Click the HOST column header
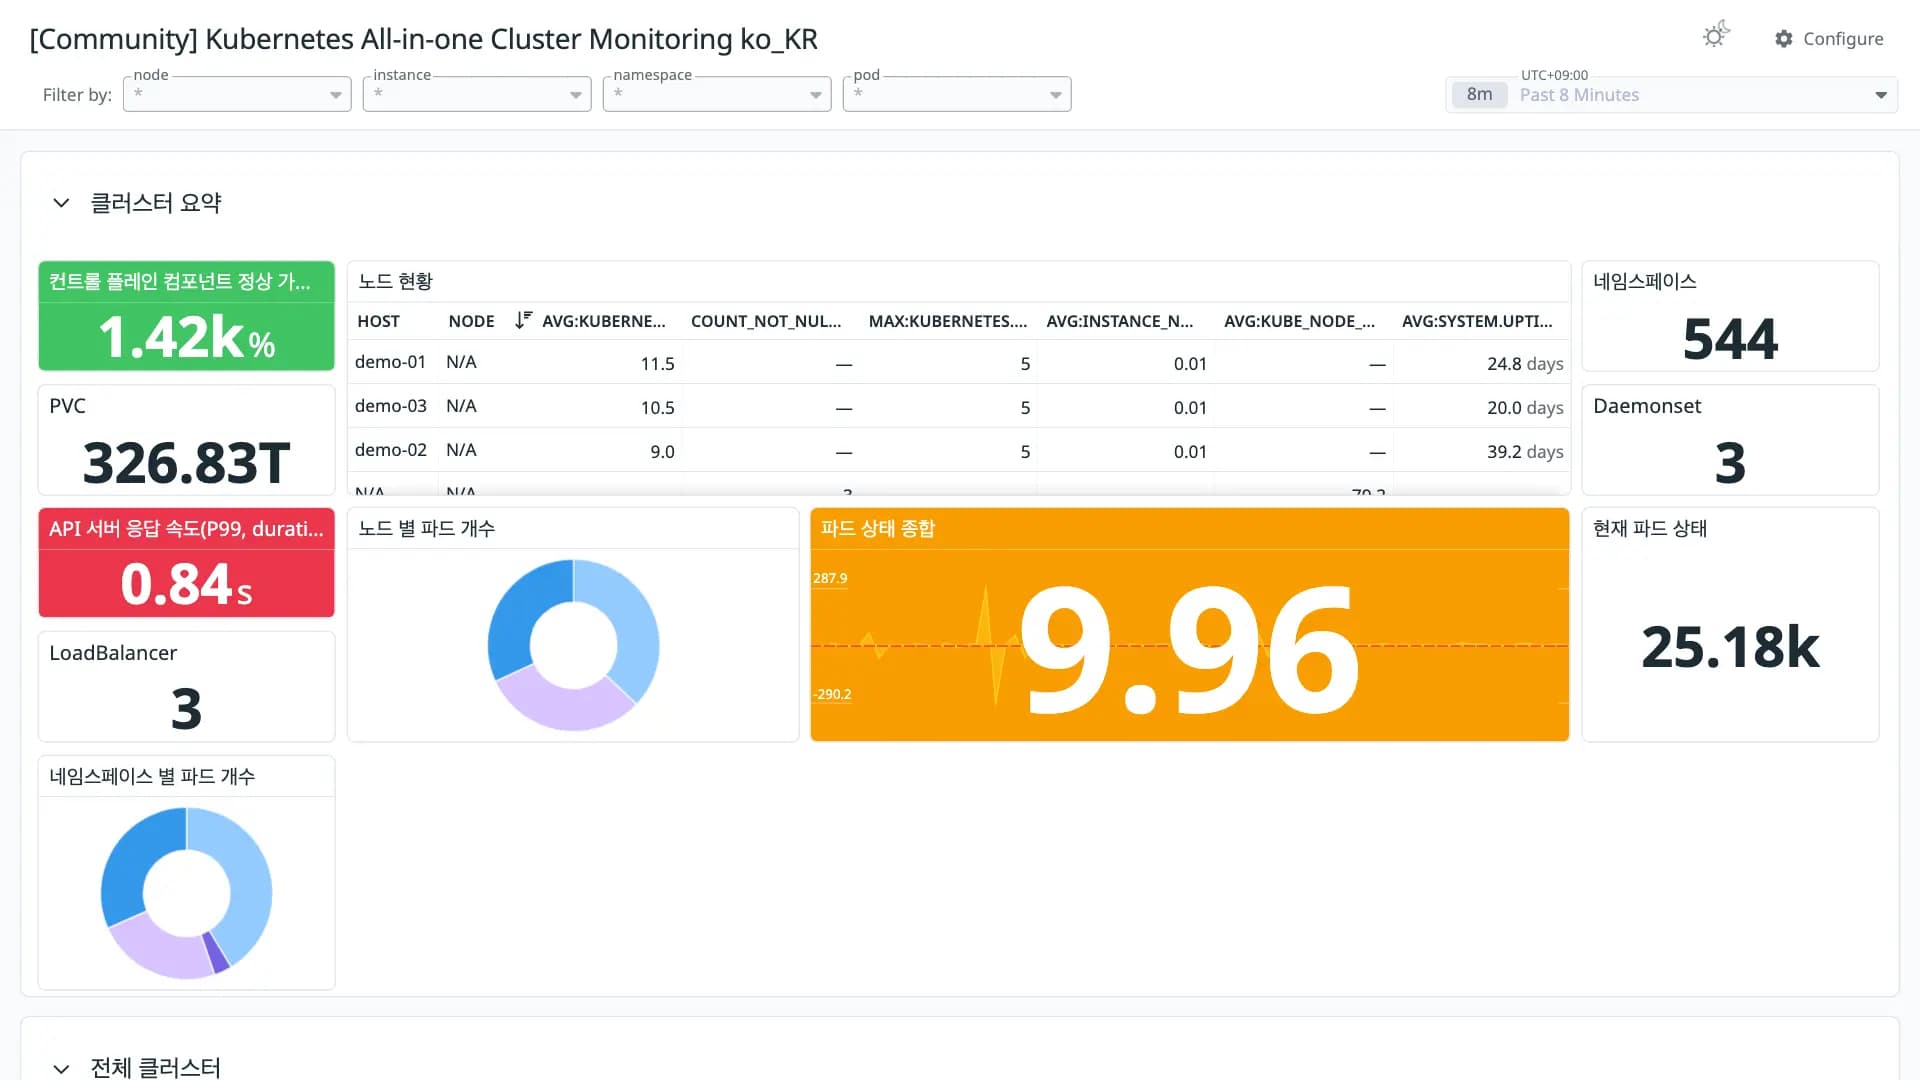Image resolution: width=1920 pixels, height=1080 pixels. coord(378,321)
